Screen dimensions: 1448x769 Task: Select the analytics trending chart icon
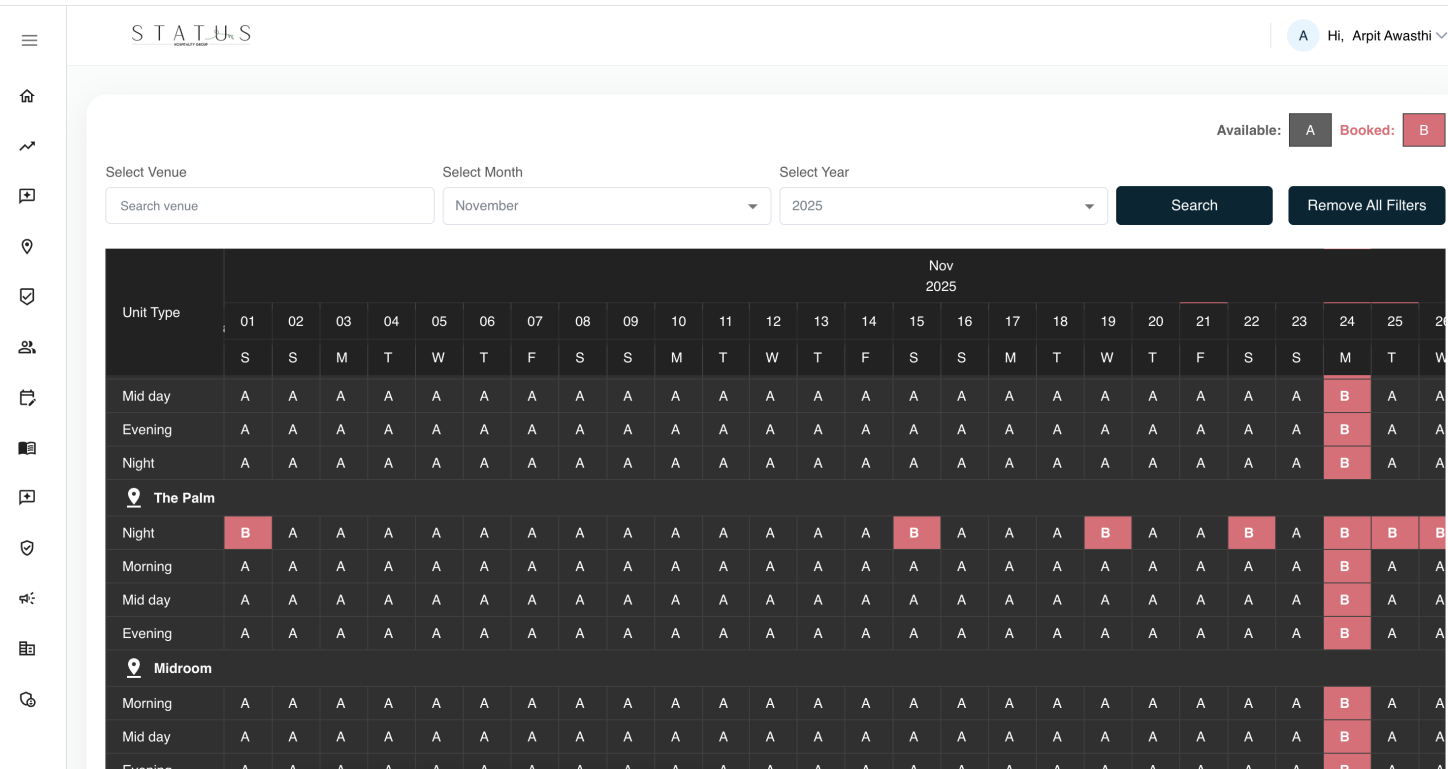29,145
